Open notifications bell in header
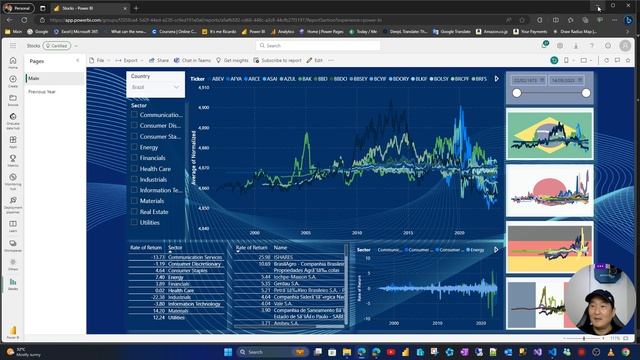This screenshot has width=640, height=360. (x=544, y=45)
